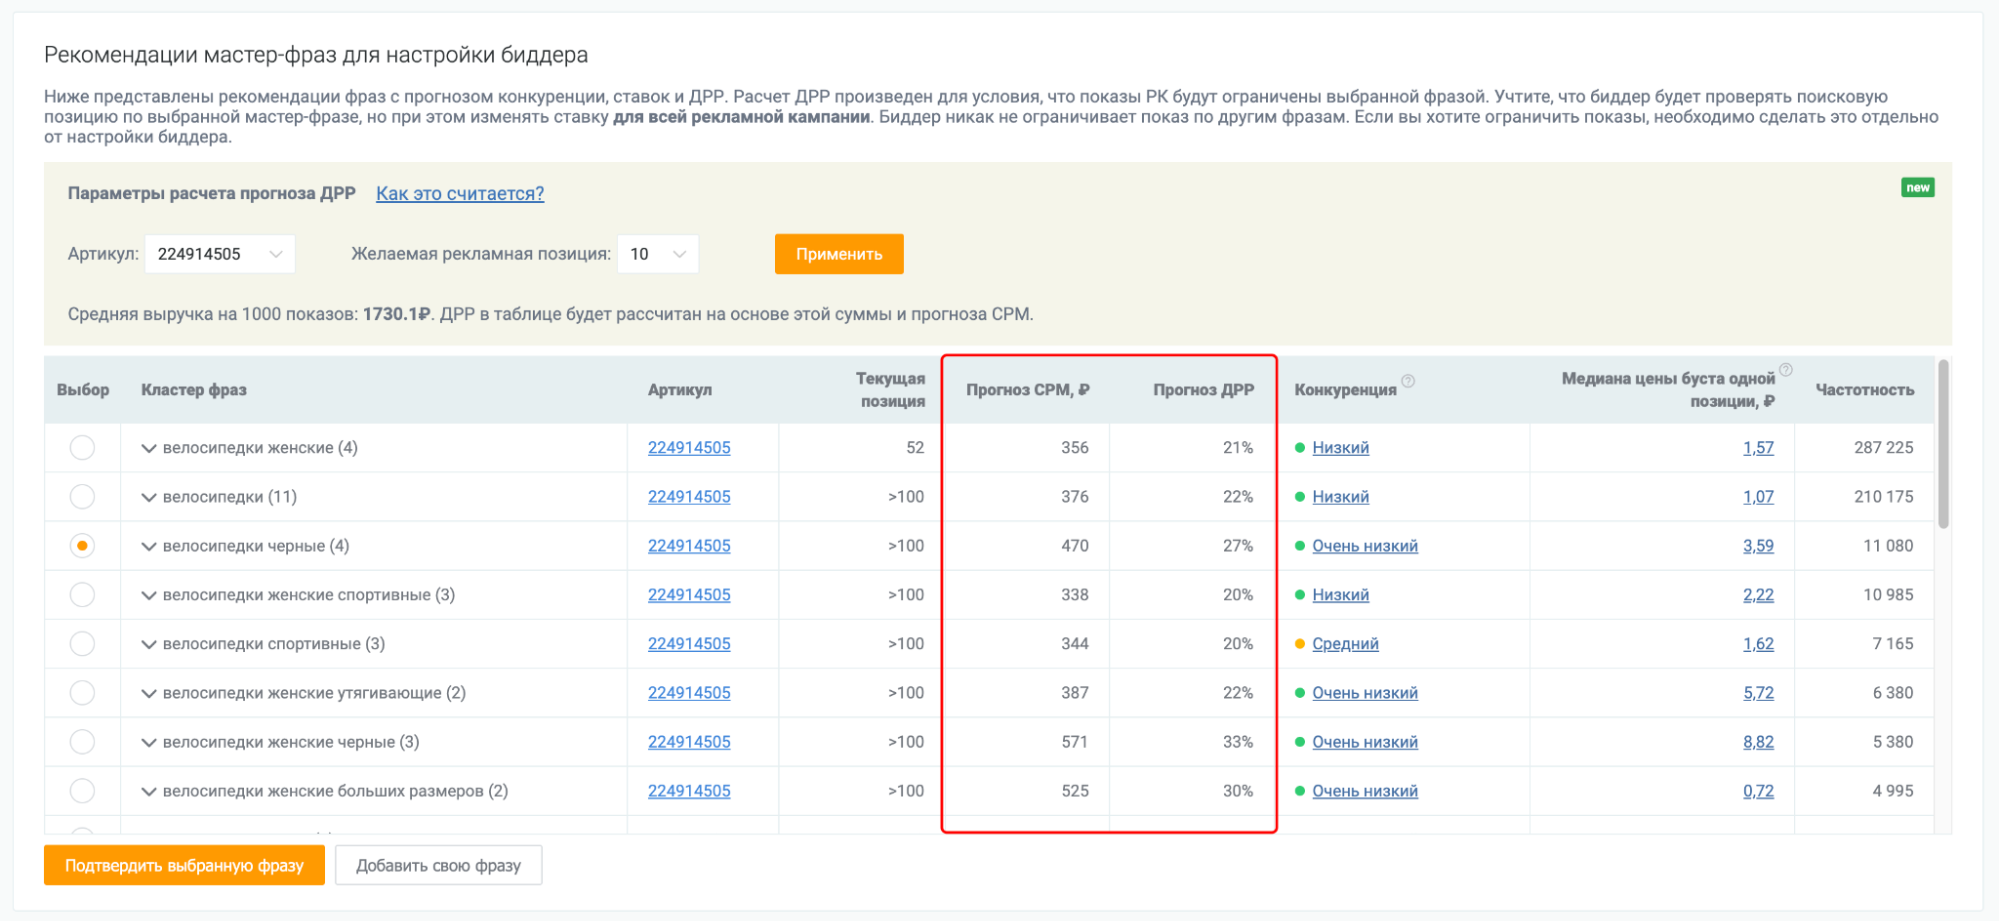This screenshot has width=1999, height=922.
Task: Click average revenue value 1730.1₽
Action: (x=396, y=314)
